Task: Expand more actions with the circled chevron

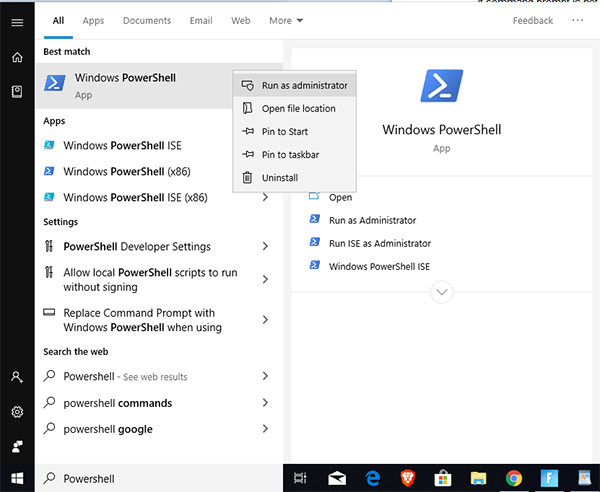Action: (x=442, y=292)
